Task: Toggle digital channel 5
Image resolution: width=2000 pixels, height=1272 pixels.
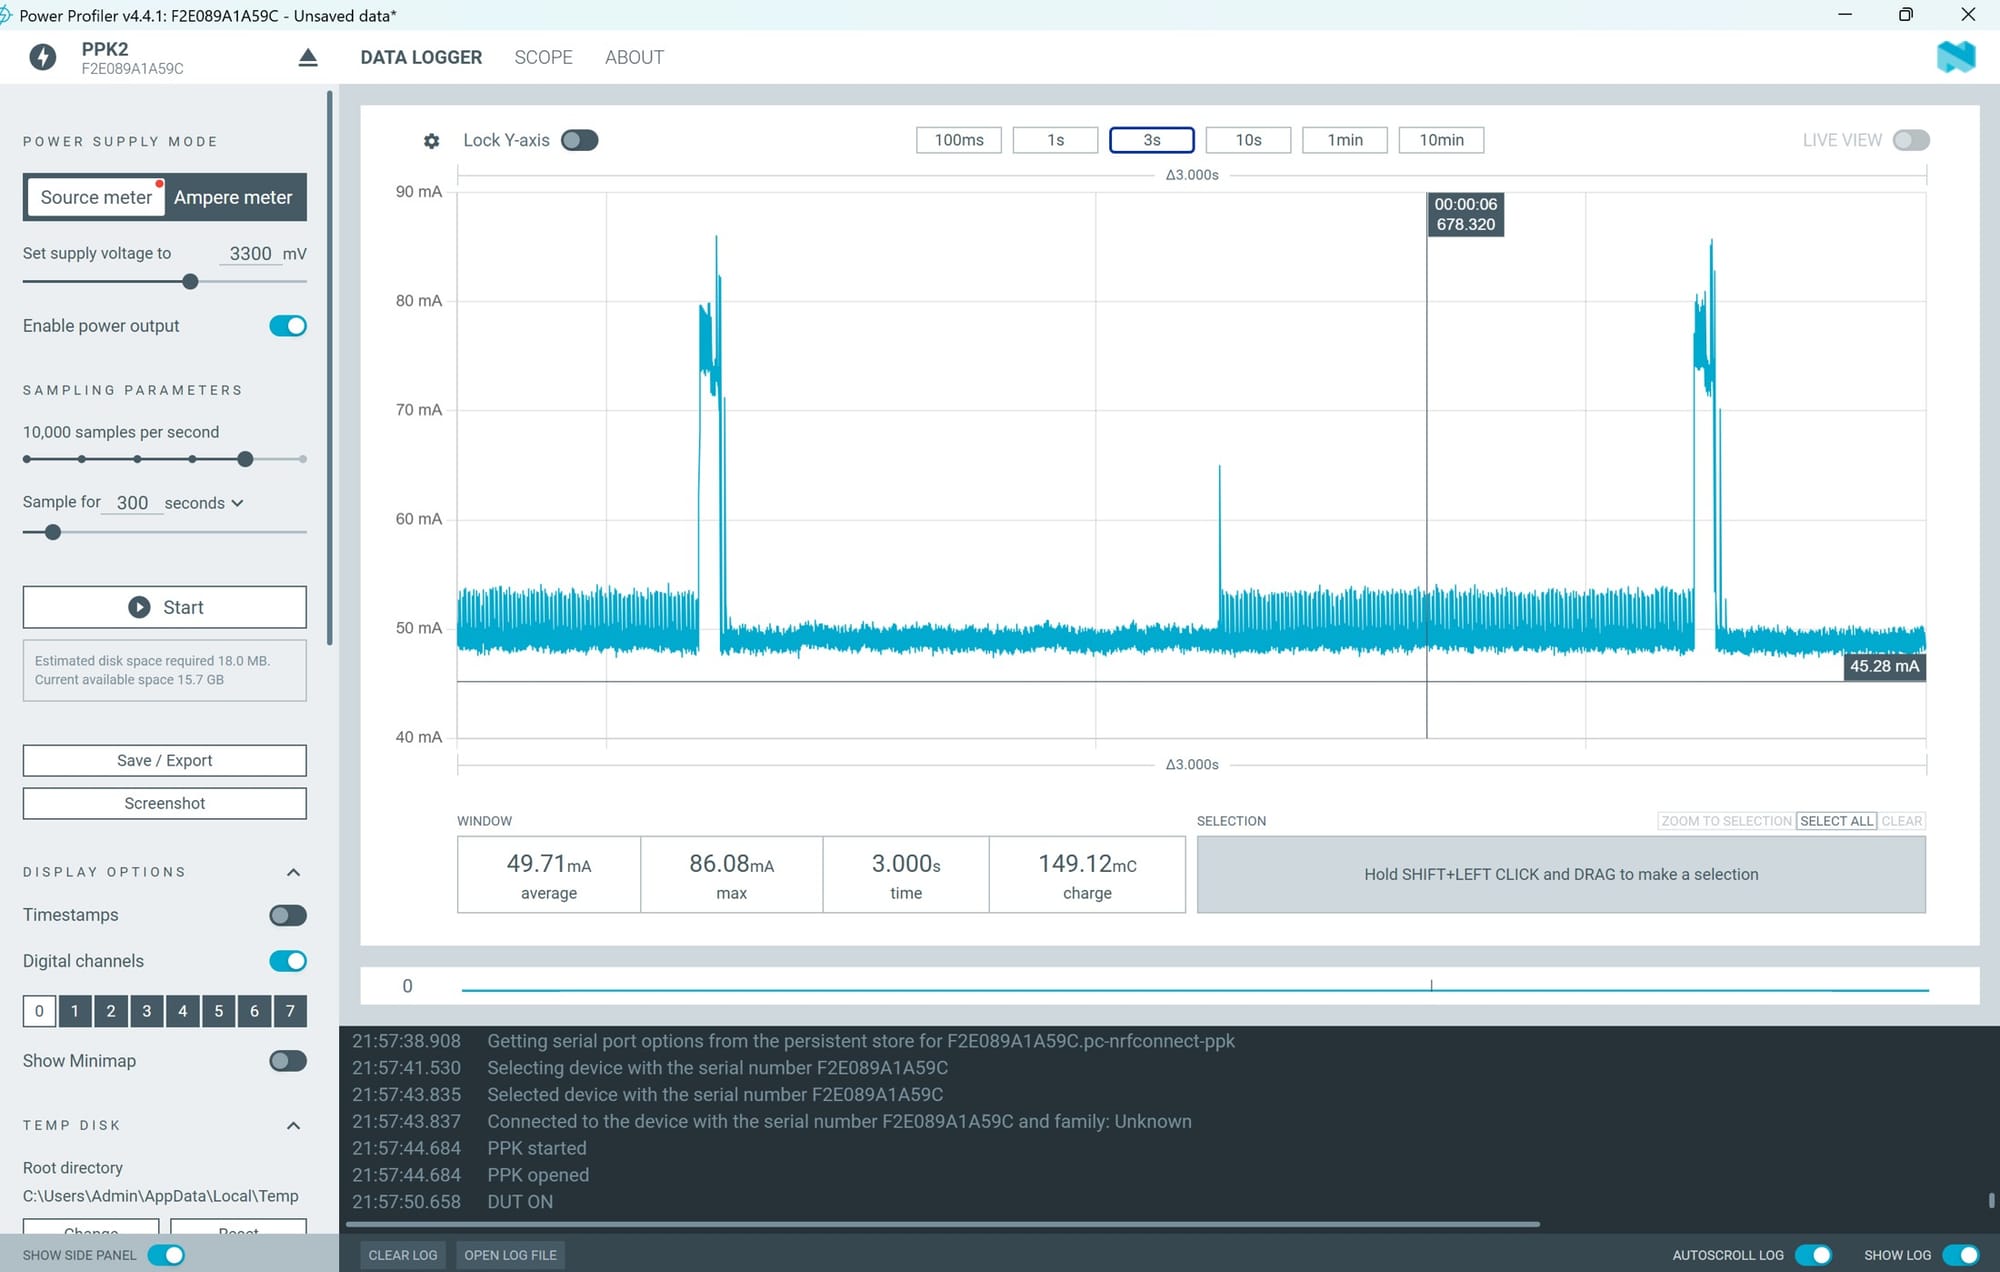Action: coord(219,1011)
